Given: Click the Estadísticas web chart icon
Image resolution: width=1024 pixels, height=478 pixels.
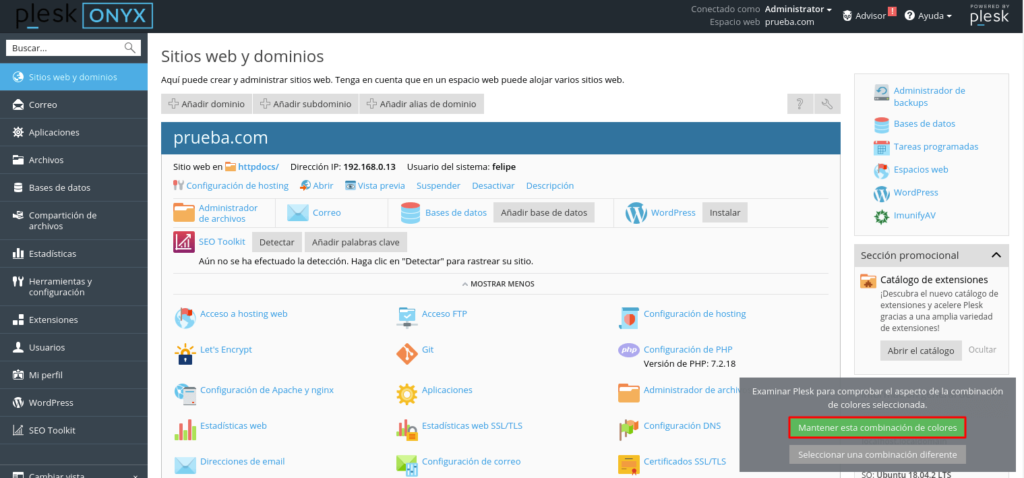Looking at the screenshot, I should tap(185, 428).
